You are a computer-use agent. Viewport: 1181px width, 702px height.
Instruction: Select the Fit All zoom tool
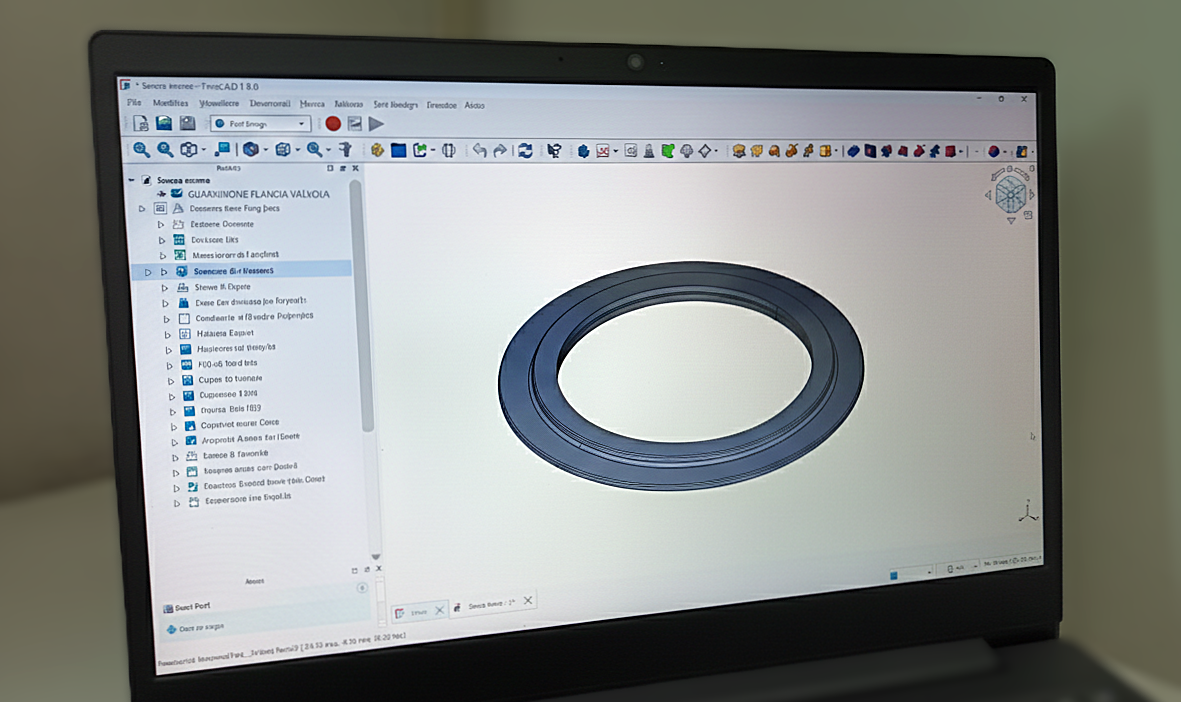[x=141, y=150]
